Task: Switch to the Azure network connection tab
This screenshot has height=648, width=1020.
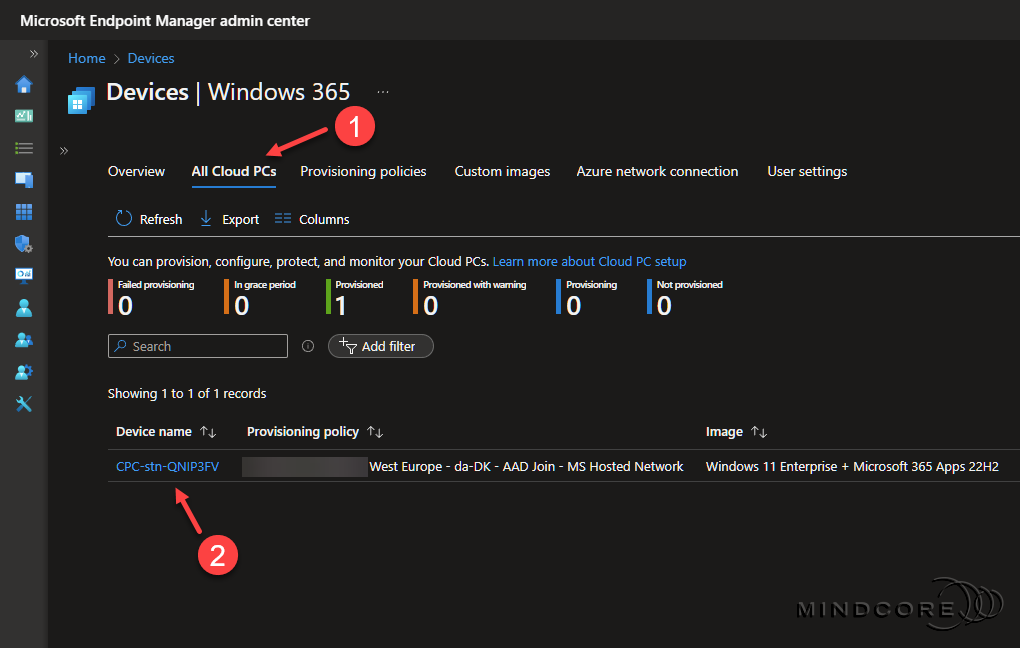Action: pos(657,172)
